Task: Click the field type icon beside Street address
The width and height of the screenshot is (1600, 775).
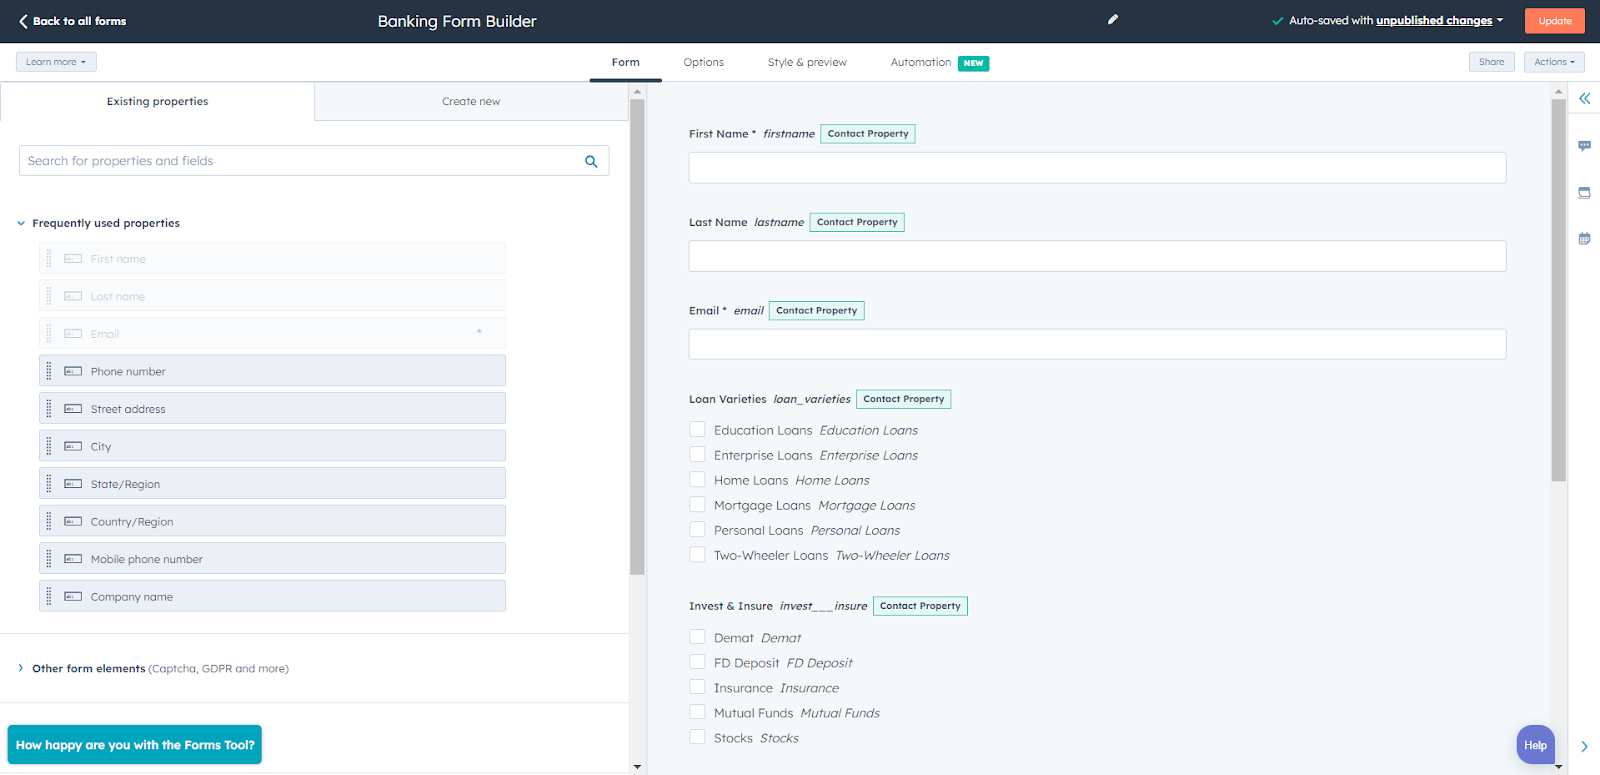Action: pyautogui.click(x=73, y=408)
